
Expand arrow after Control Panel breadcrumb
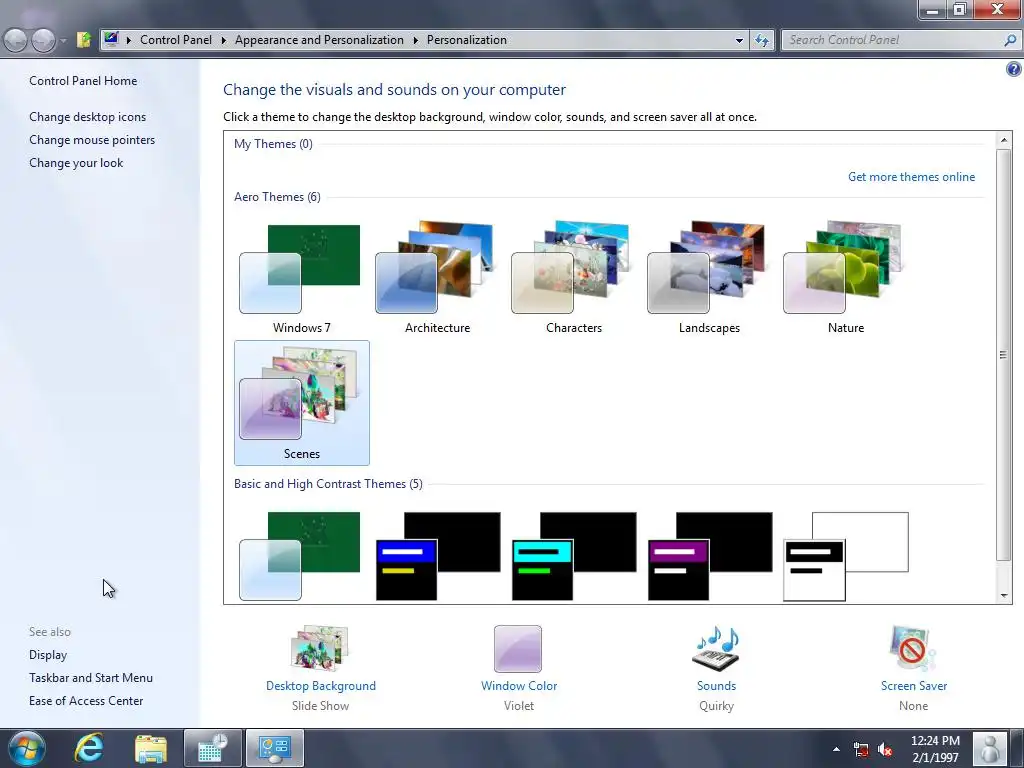(223, 40)
